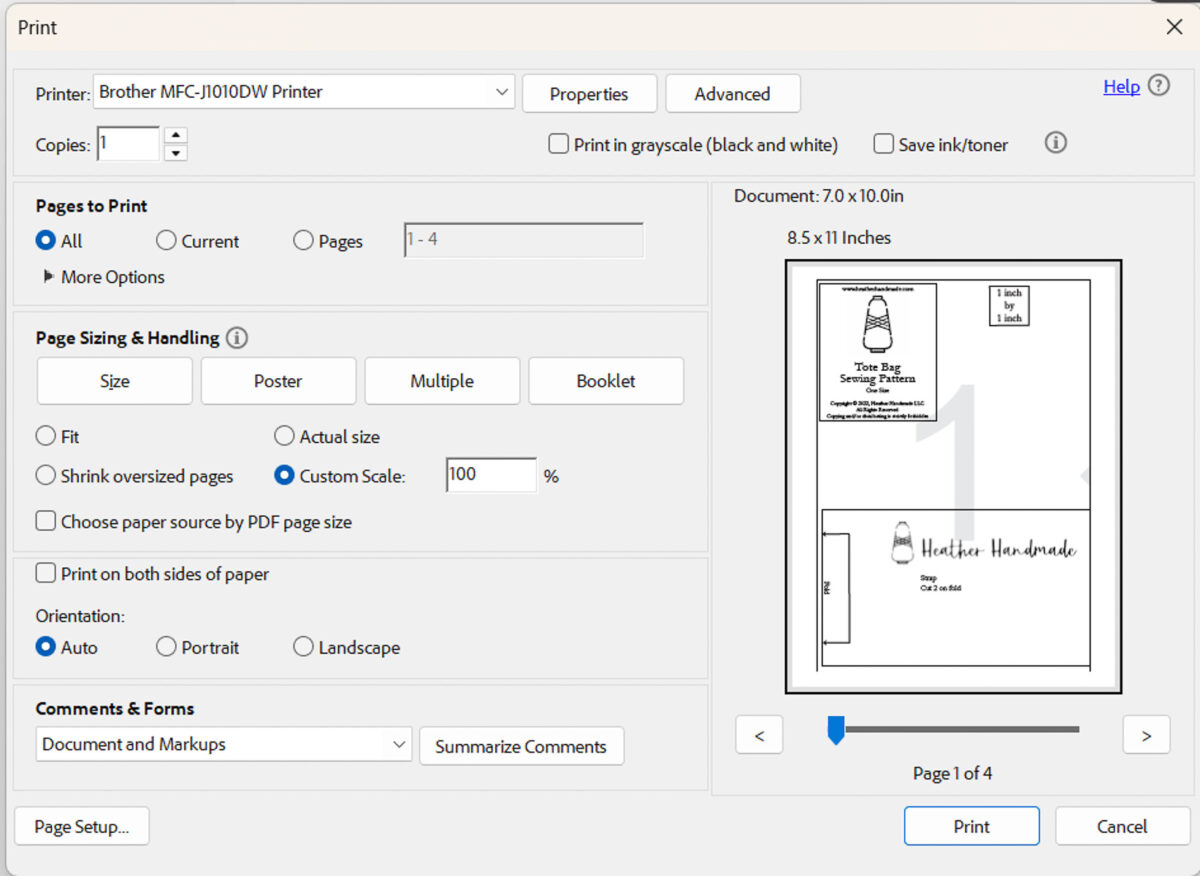Choose the Pages range radio button
Screen dimensions: 1200x876
[x=303, y=241]
